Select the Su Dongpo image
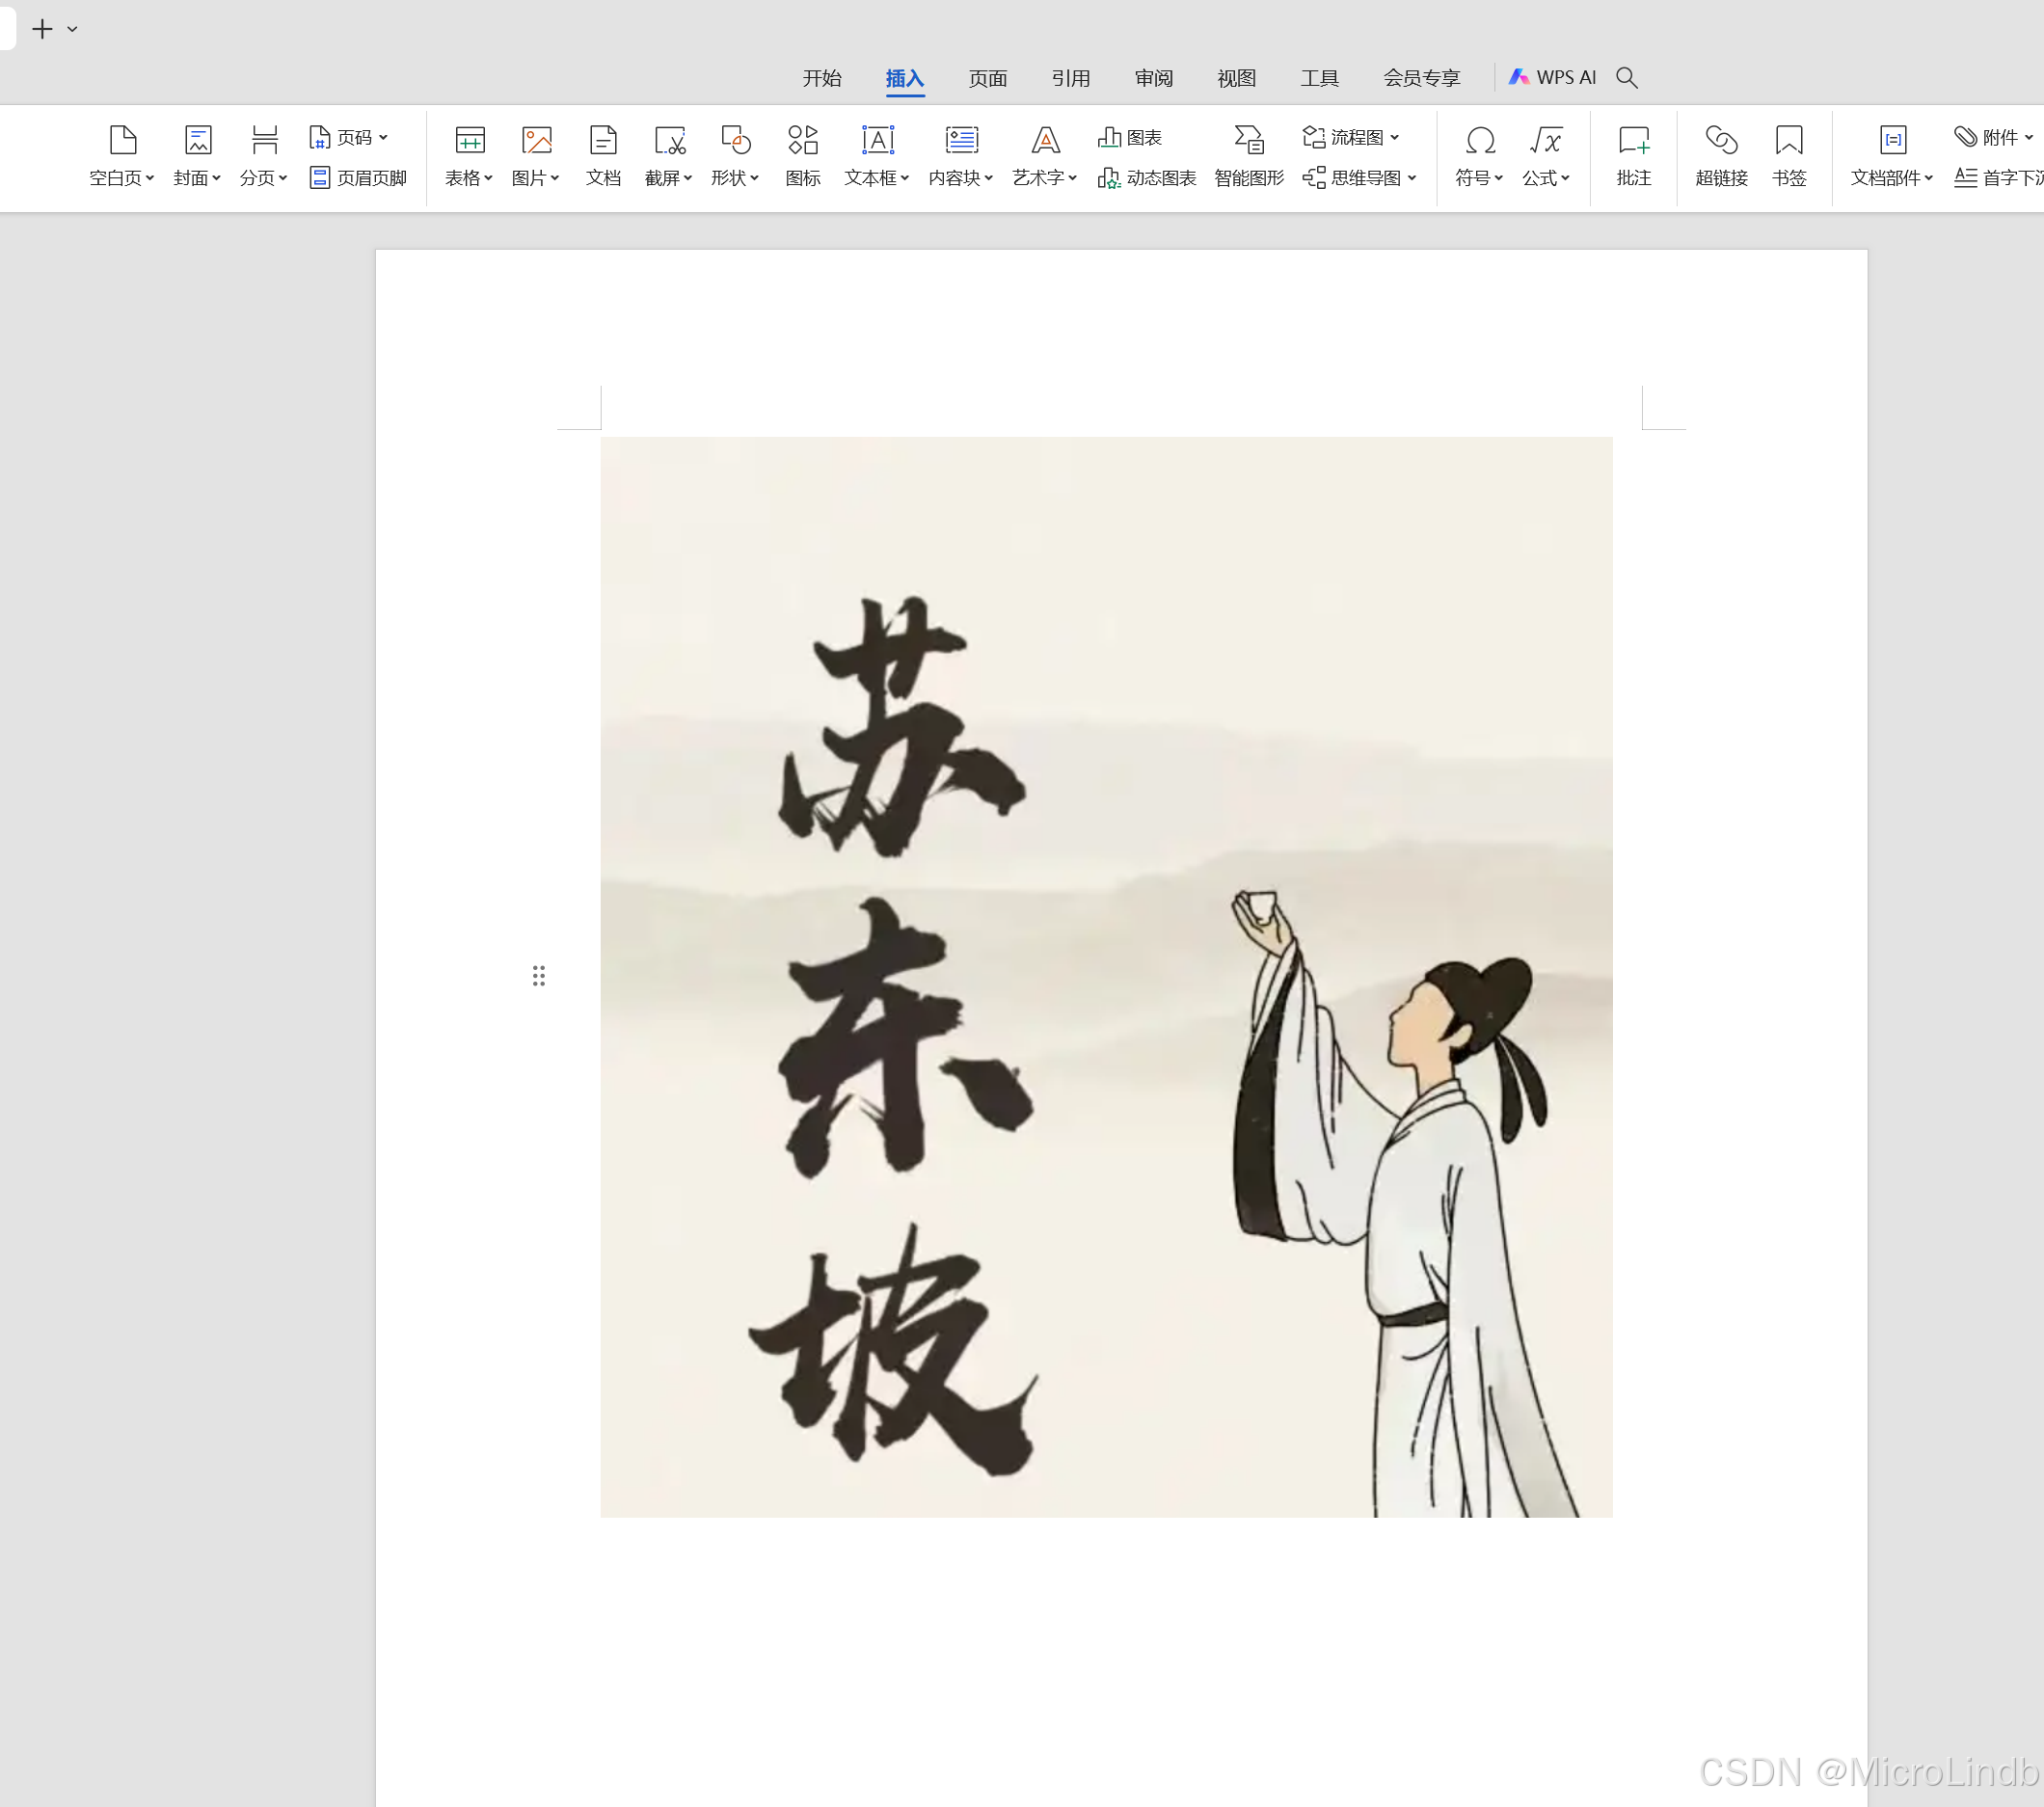This screenshot has width=2044, height=1807. tap(1105, 976)
